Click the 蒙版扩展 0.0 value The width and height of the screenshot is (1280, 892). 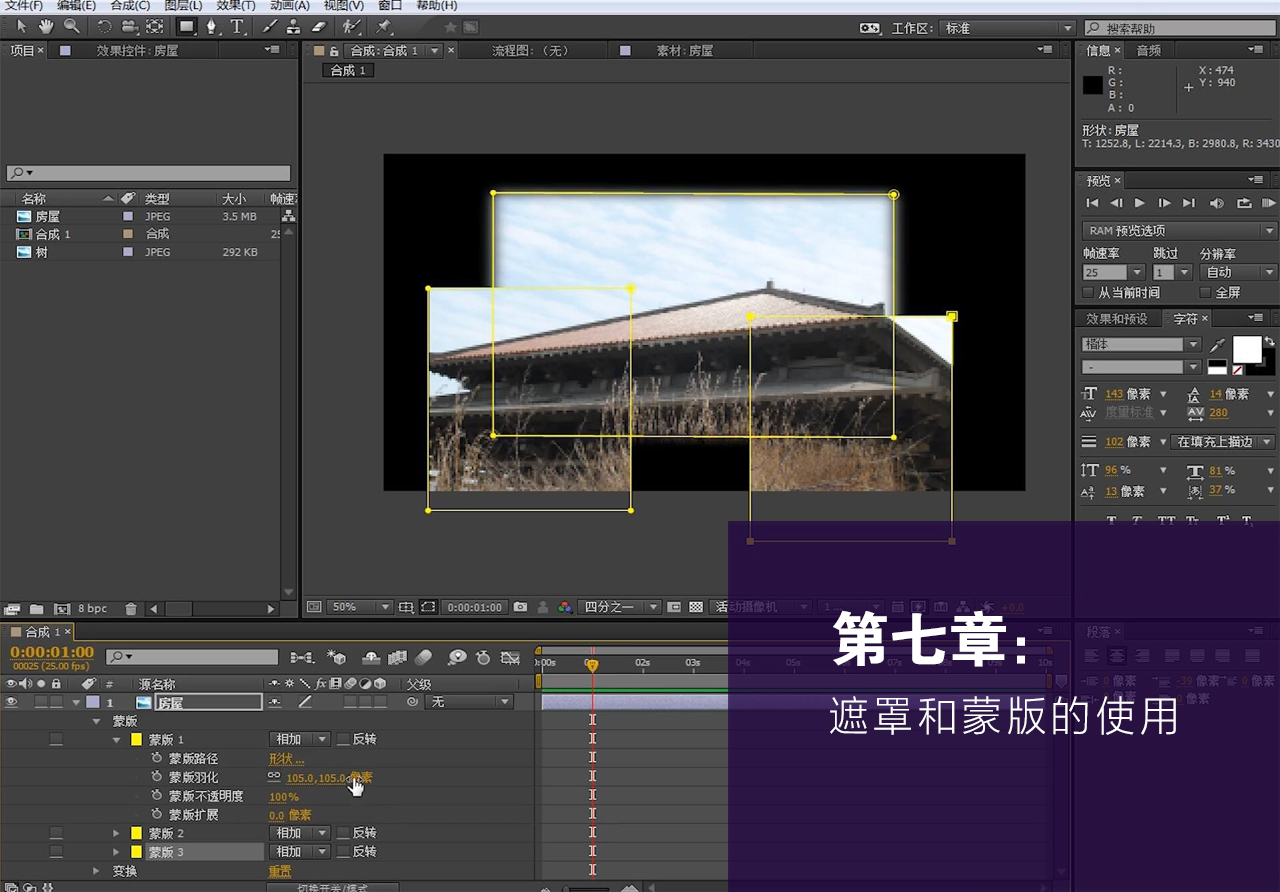tap(277, 816)
